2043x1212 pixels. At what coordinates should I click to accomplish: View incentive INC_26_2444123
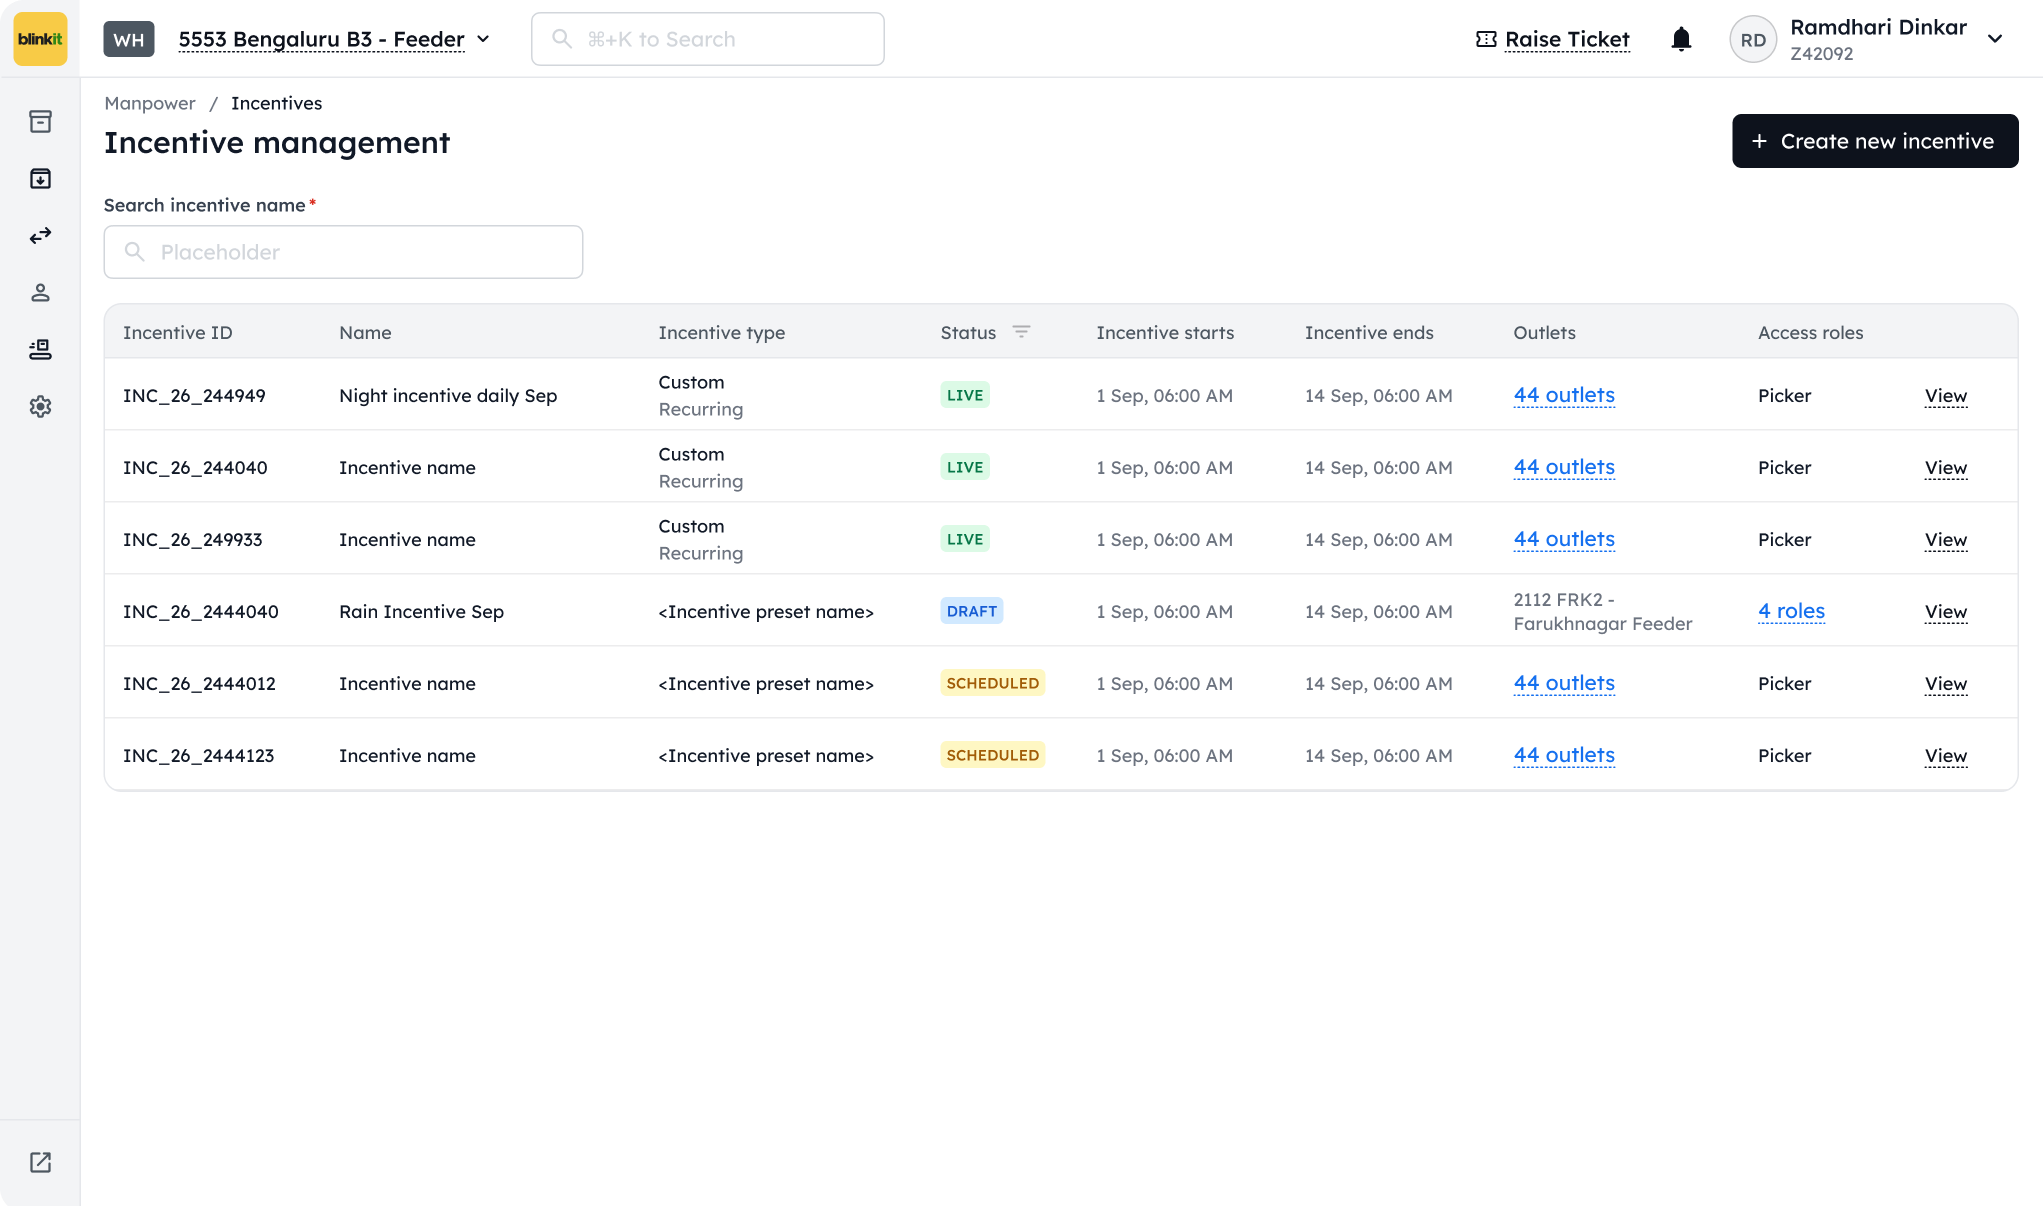1946,756
